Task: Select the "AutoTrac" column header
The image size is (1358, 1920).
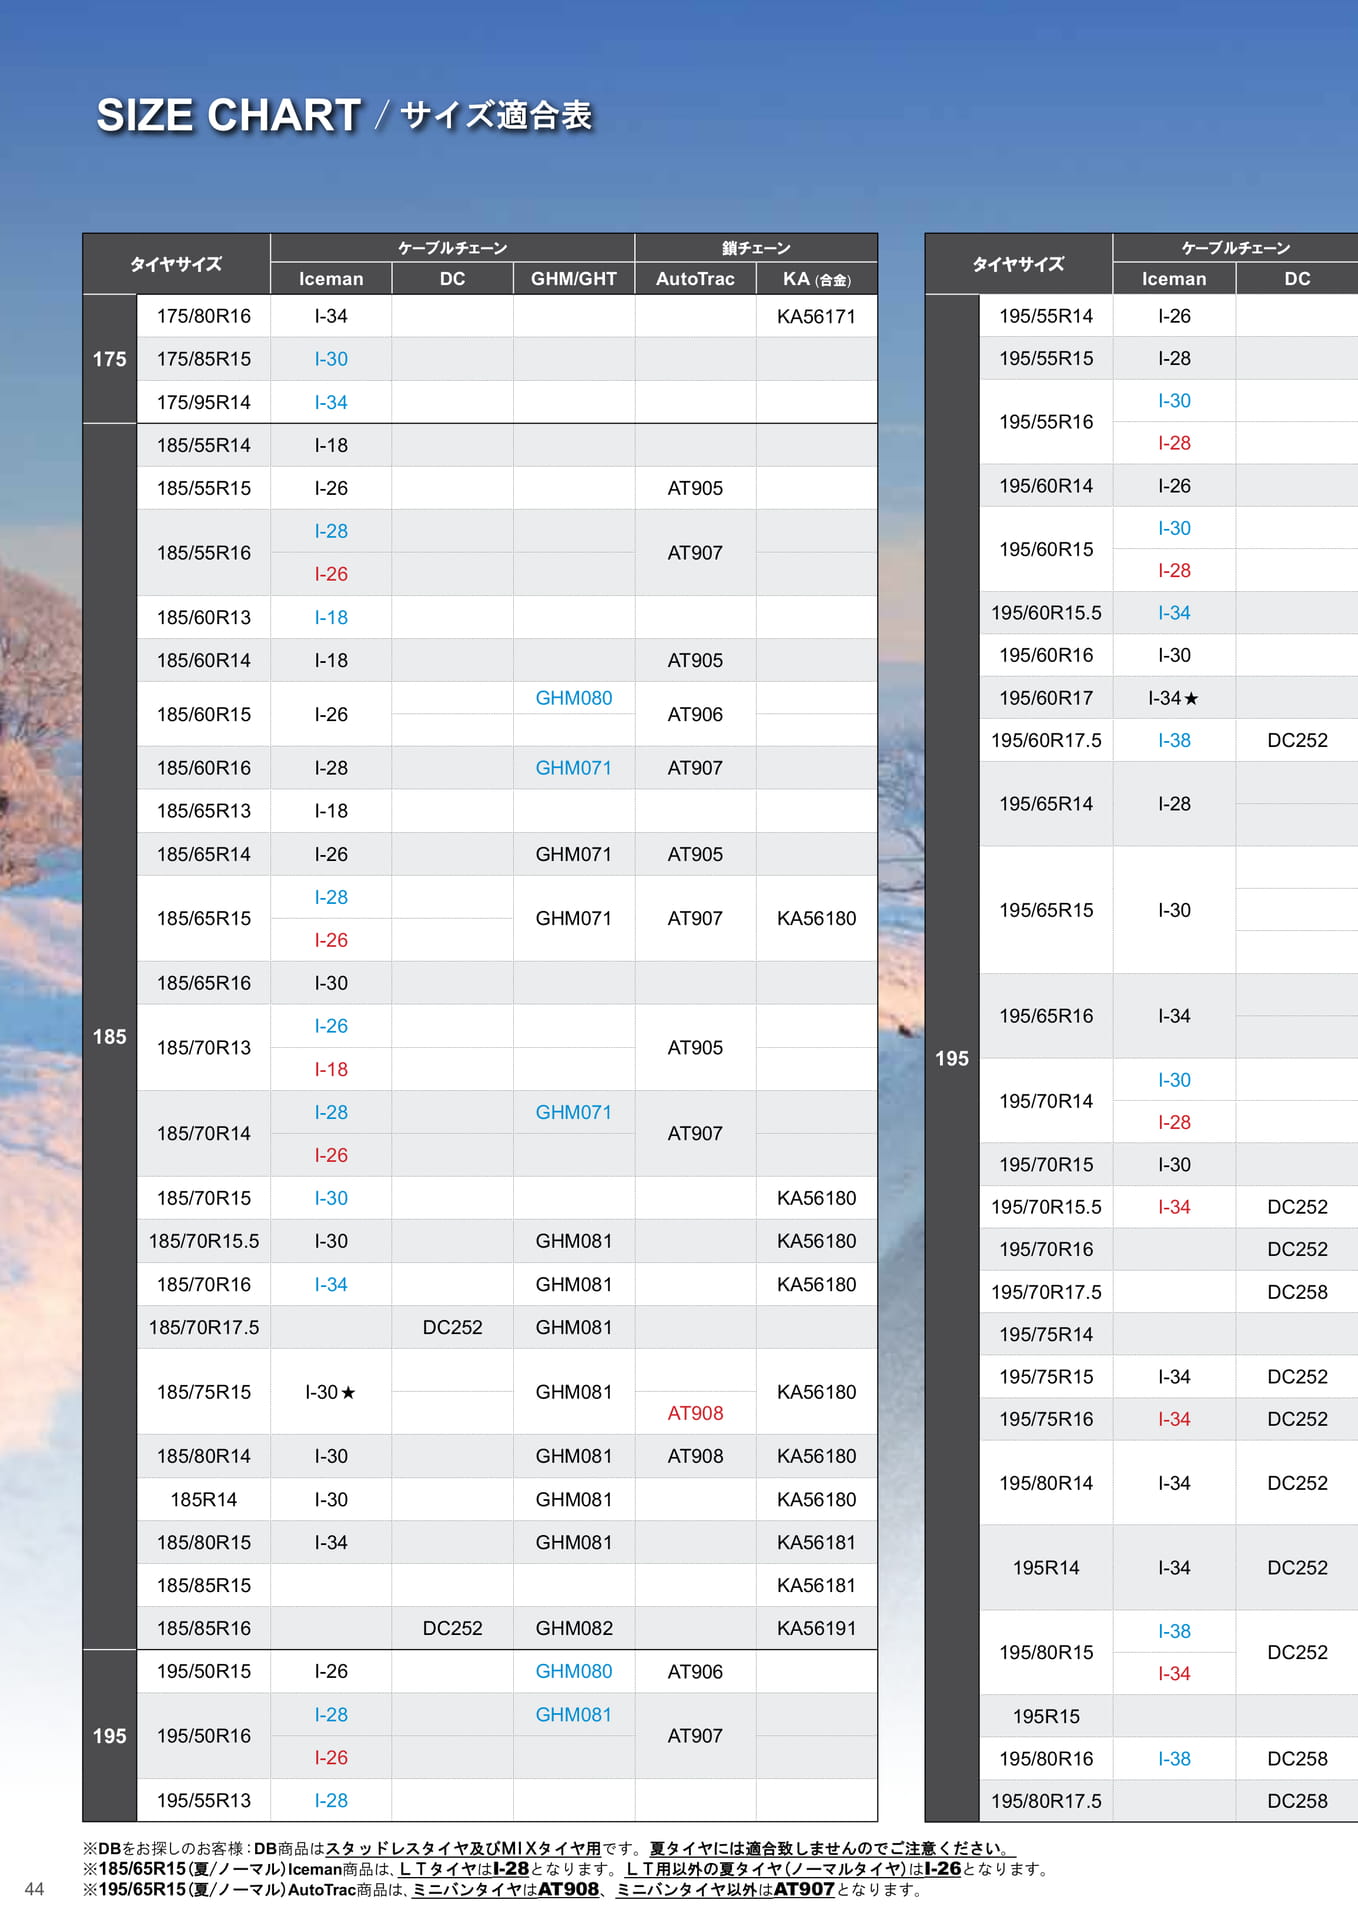Action: tap(695, 279)
